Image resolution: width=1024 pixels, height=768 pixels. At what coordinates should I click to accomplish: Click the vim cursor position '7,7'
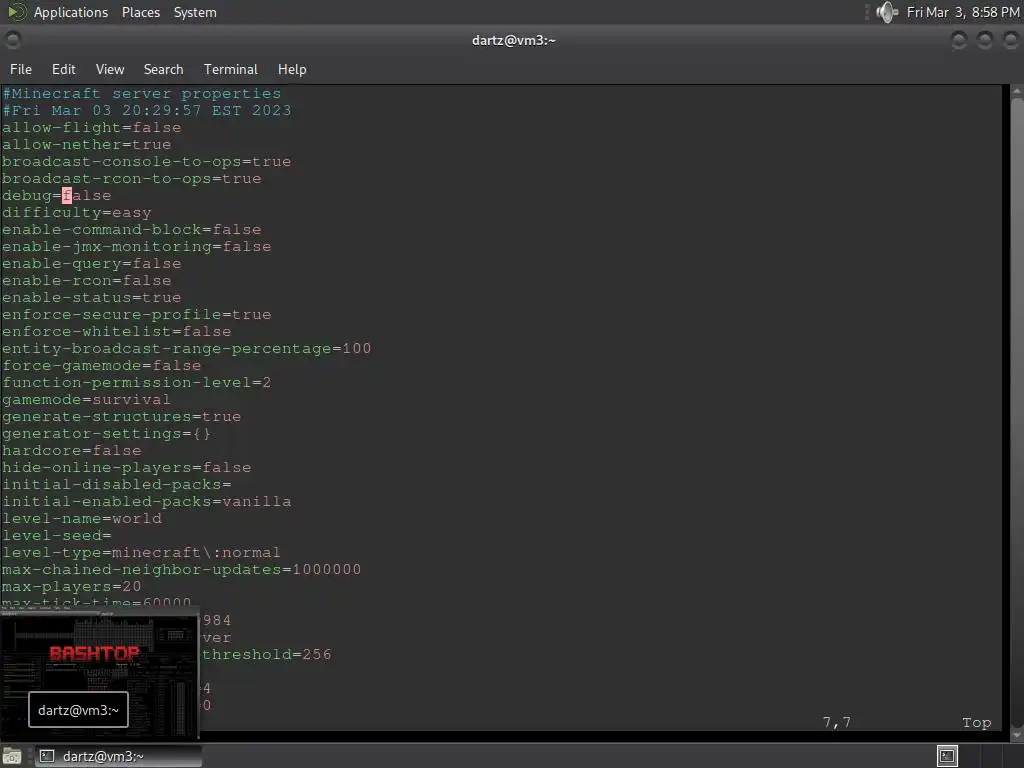[837, 722]
